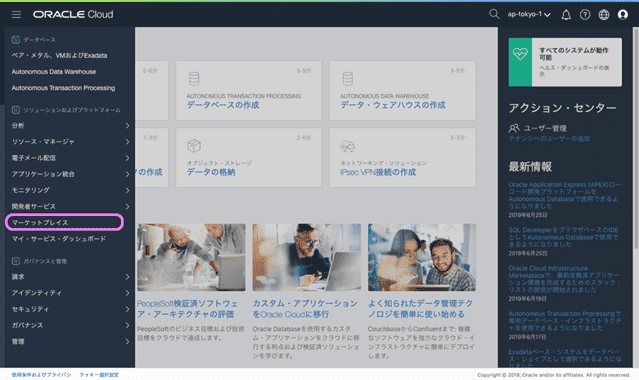This screenshot has width=639, height=380.
Task: Open the Oracle Cloud Infrastructure Marketplace news link
Action: tap(564, 279)
